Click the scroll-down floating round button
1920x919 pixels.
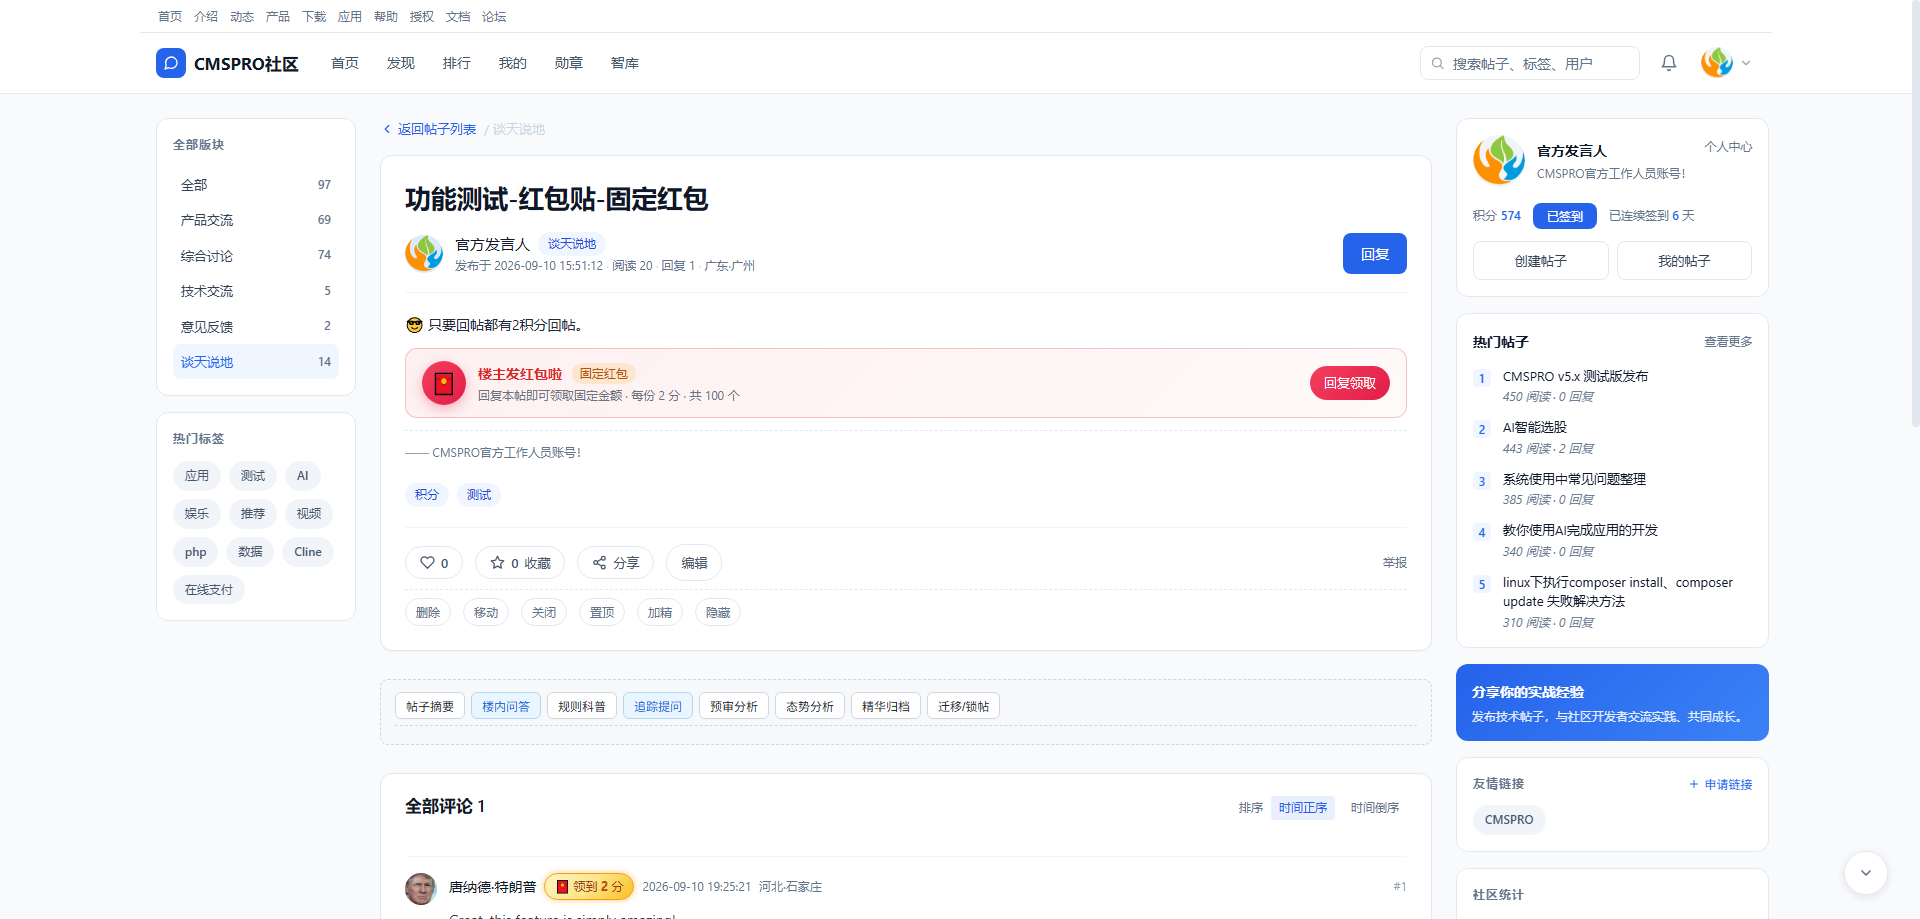[1866, 873]
